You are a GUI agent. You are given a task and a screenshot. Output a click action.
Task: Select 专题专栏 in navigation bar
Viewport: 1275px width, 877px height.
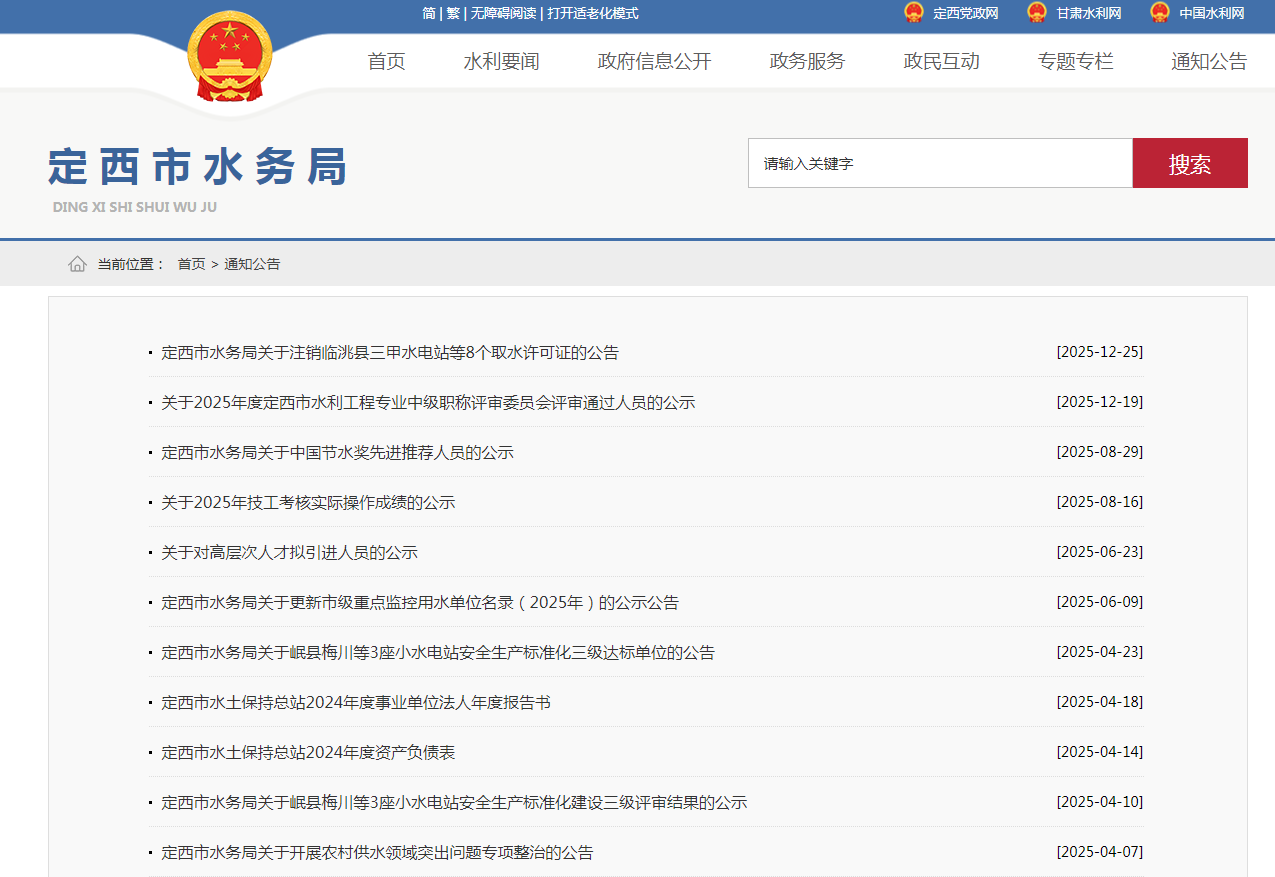(1075, 62)
